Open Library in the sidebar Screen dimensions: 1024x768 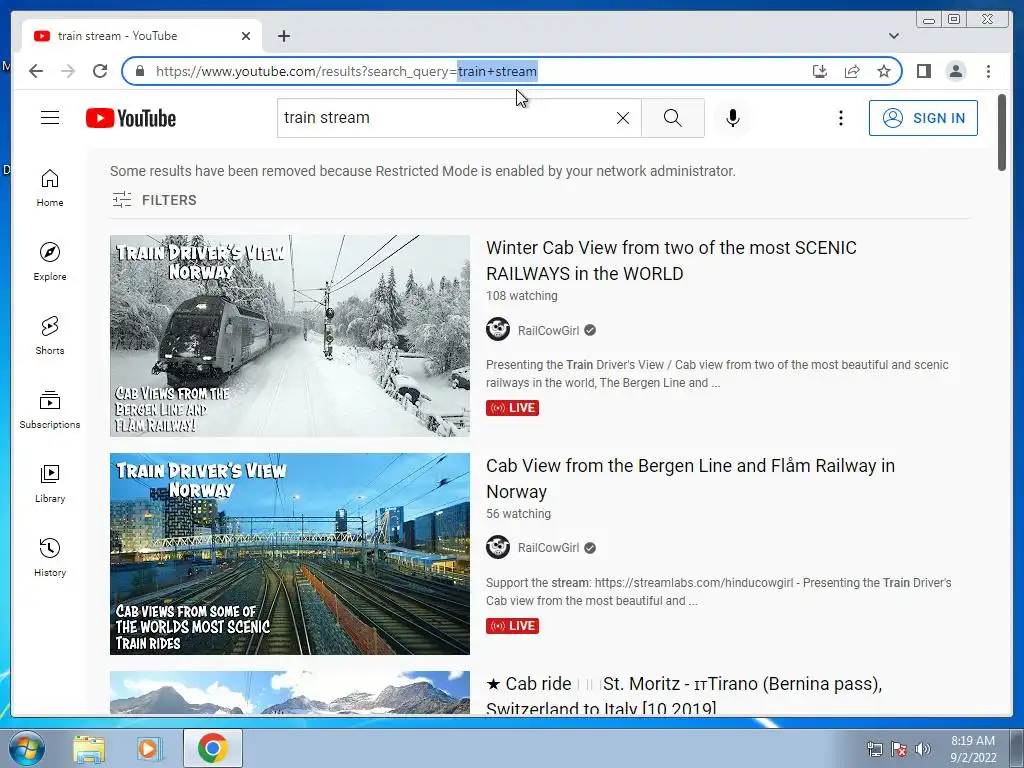tap(50, 483)
